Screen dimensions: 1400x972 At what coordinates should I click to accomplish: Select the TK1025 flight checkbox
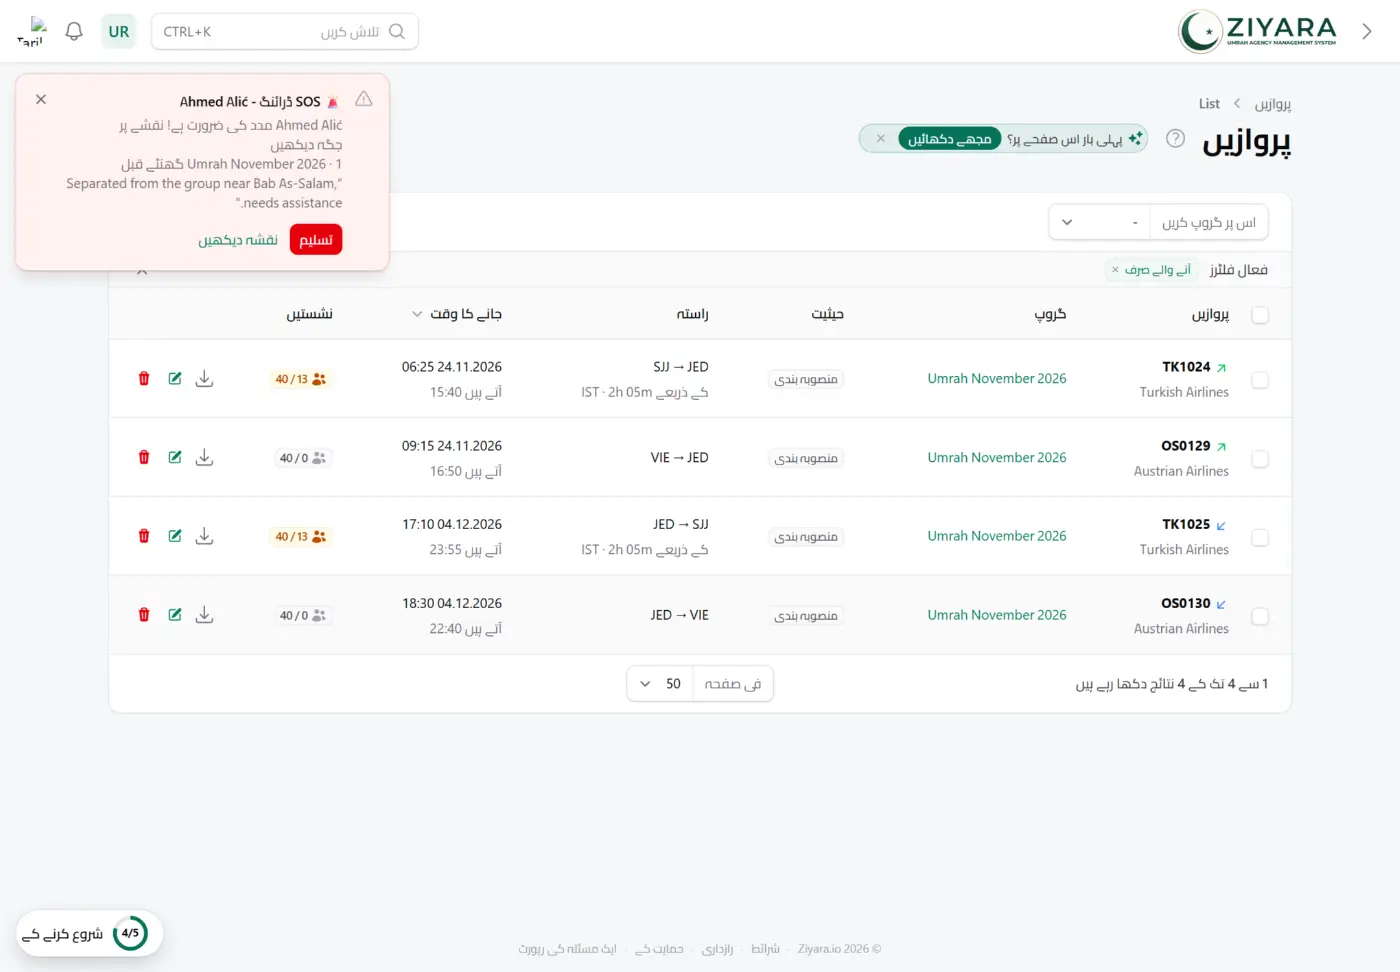point(1260,538)
